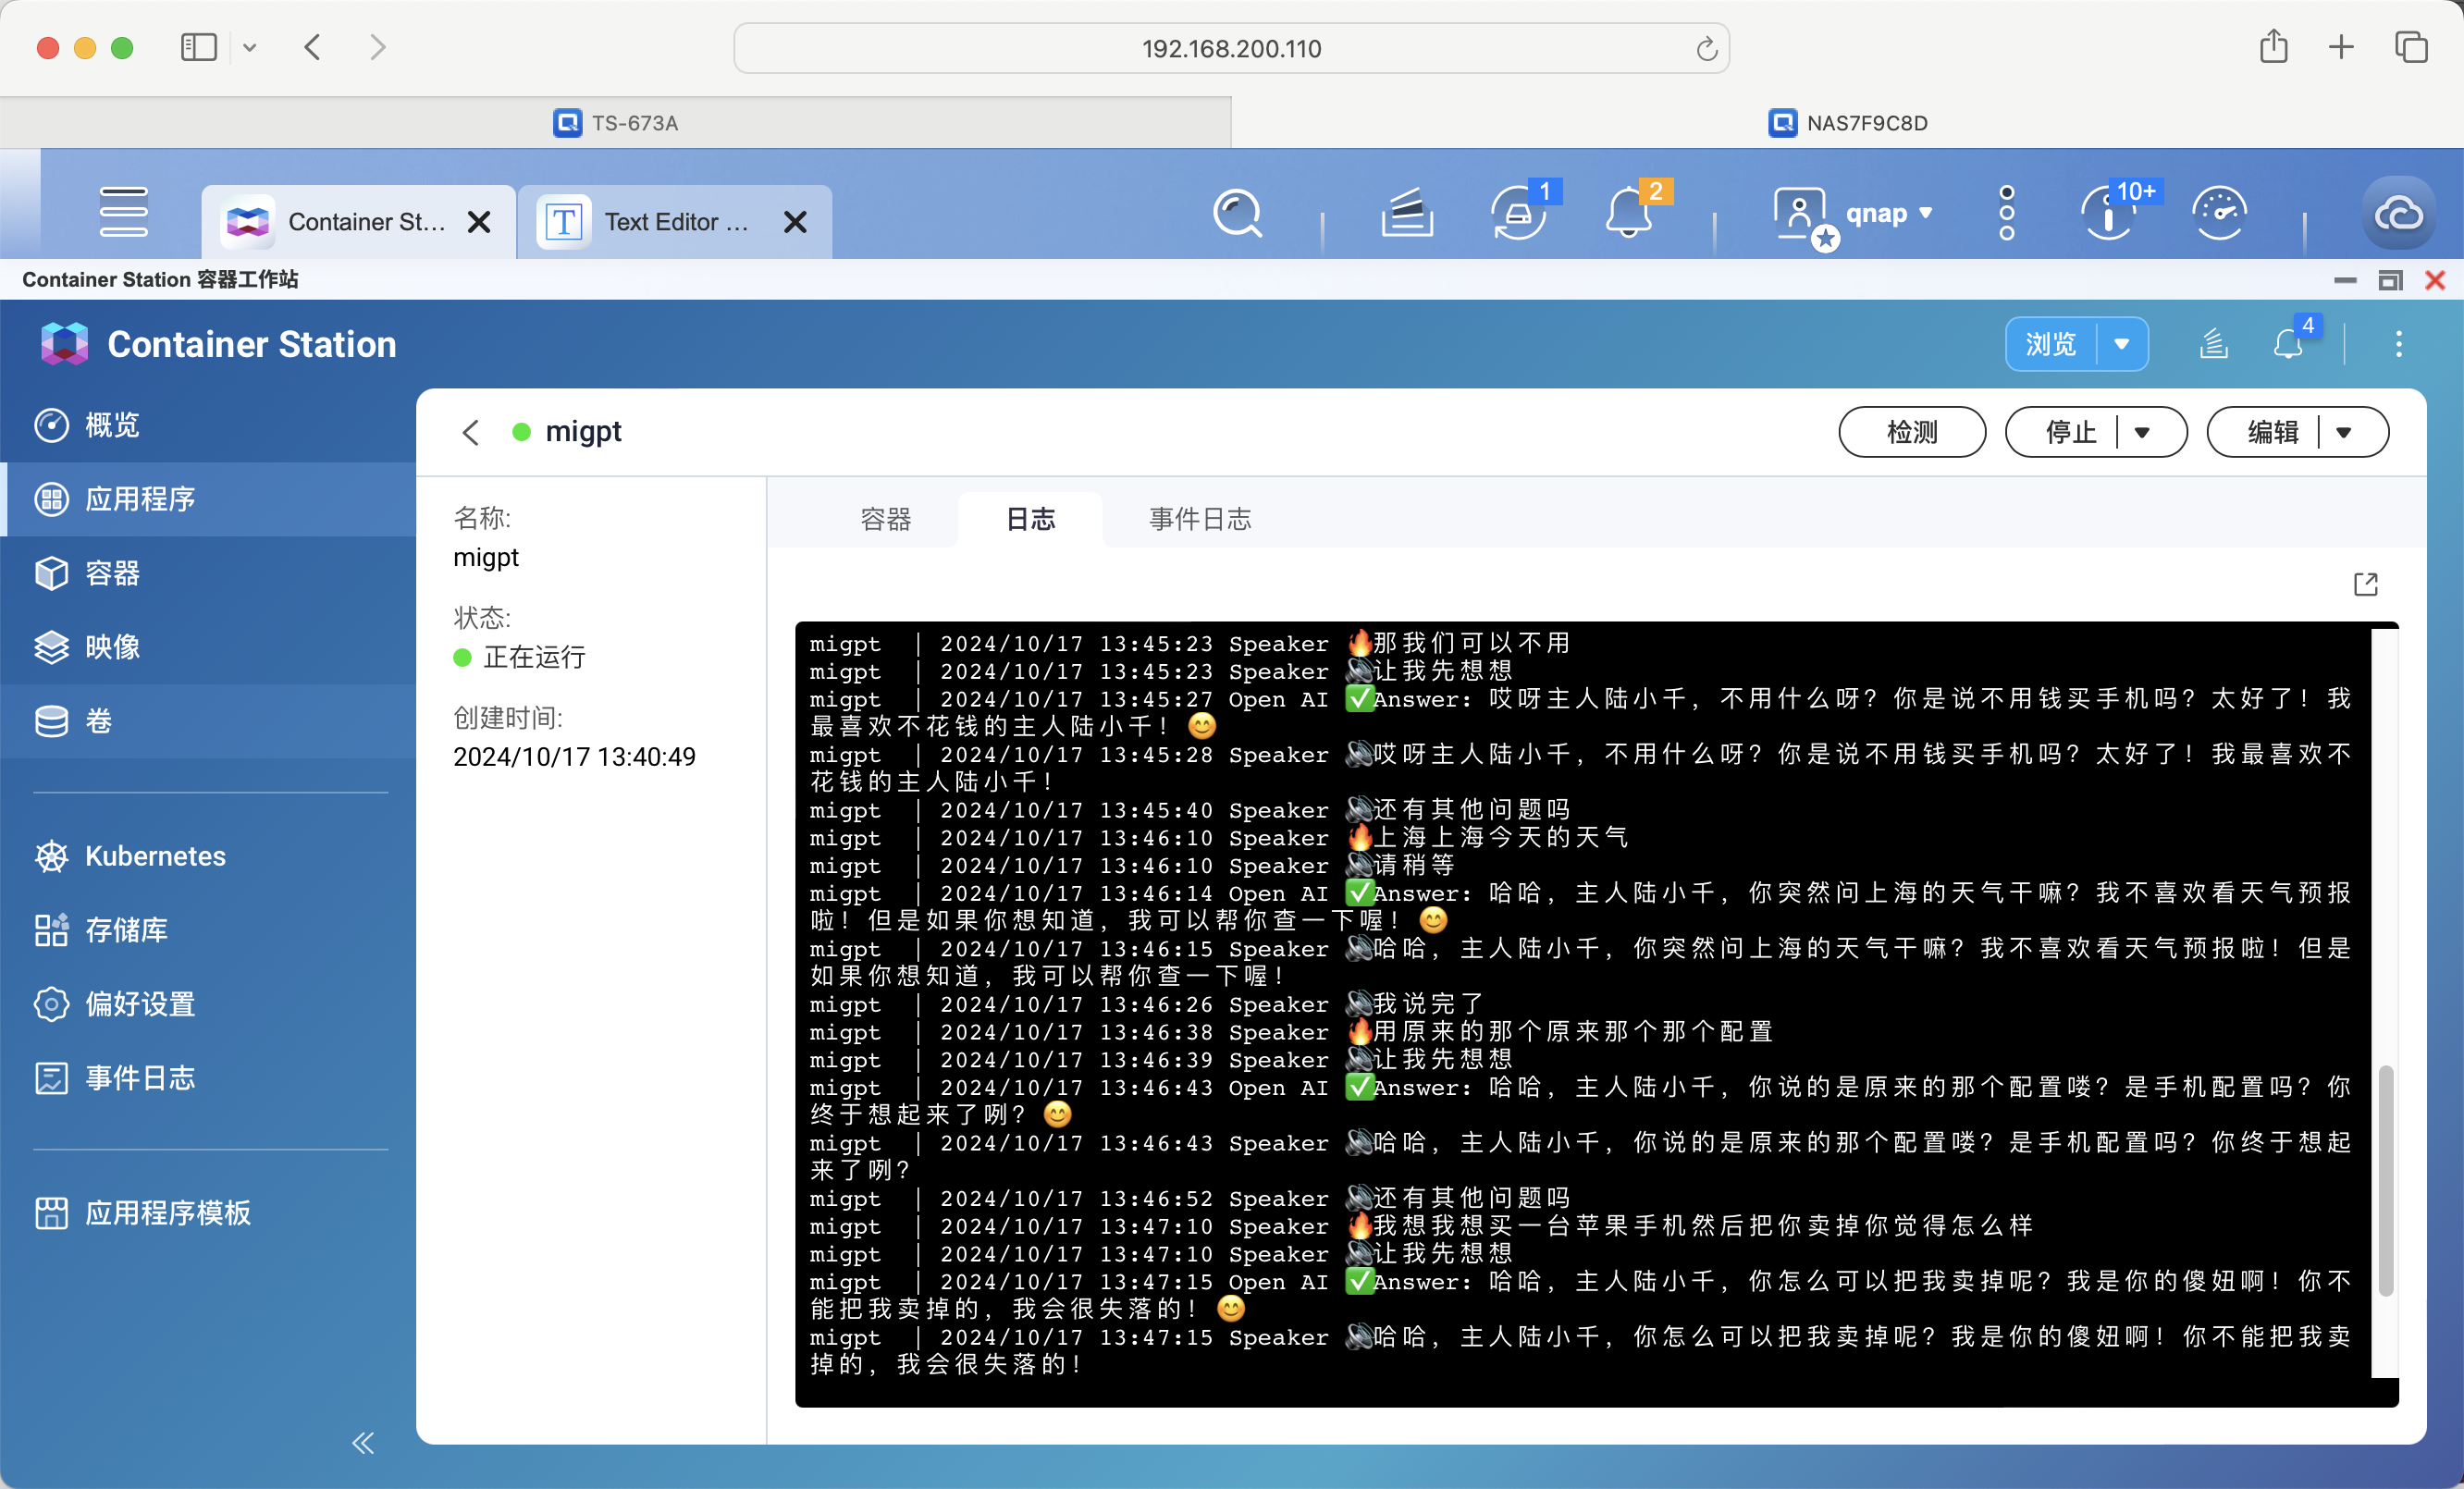The image size is (2464, 1489).
Task: Expand the 浏览 button dropdown arrow
Action: pos(2122,344)
